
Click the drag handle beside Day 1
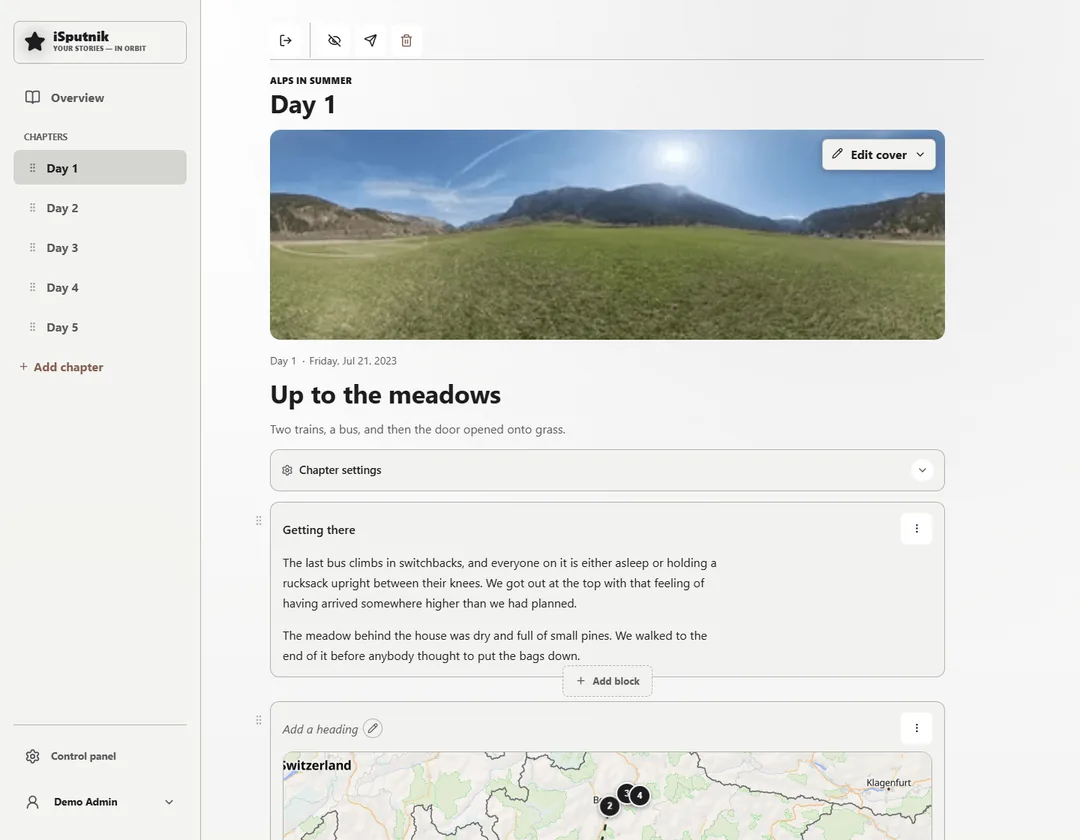pyautogui.click(x=32, y=168)
